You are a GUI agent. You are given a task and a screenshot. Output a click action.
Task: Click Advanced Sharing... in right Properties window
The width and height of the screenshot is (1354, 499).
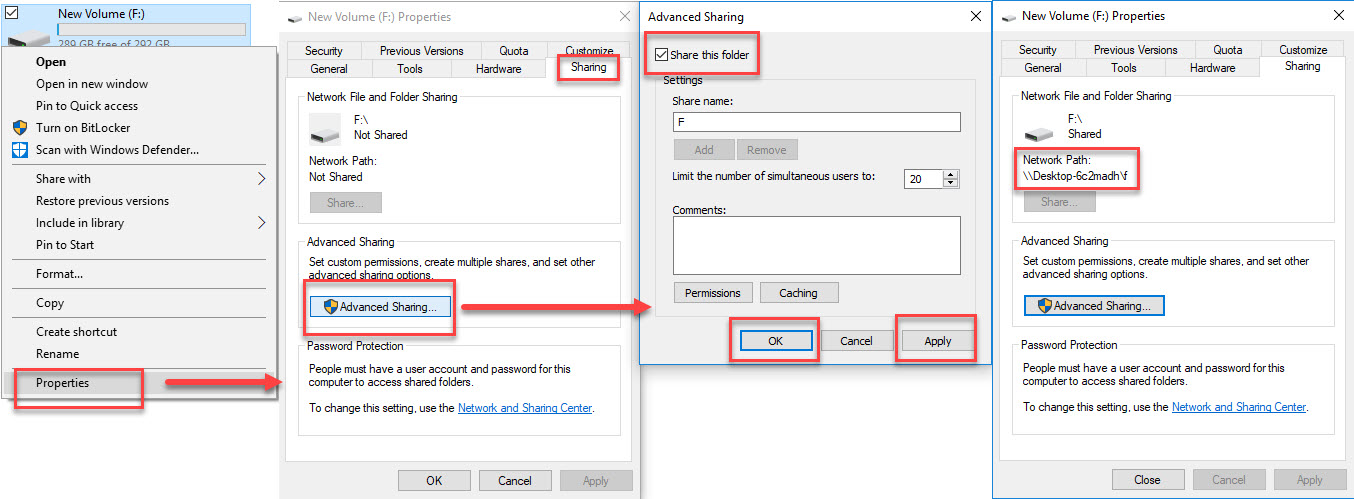pyautogui.click(x=1095, y=306)
